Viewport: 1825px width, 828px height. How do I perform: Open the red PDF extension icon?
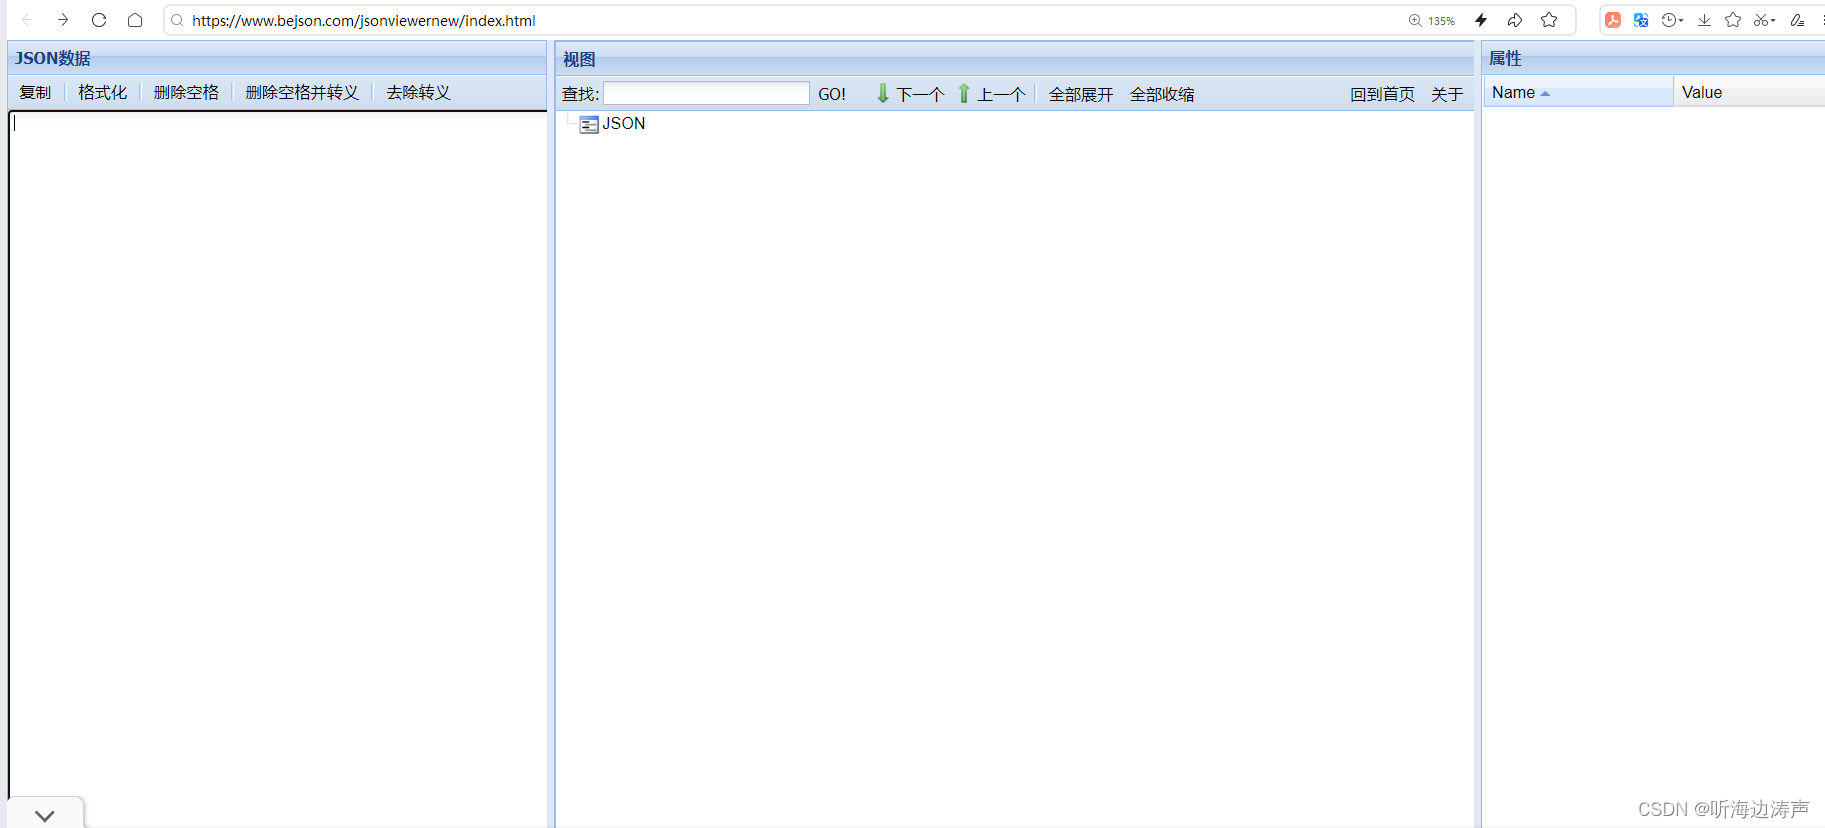[1613, 20]
